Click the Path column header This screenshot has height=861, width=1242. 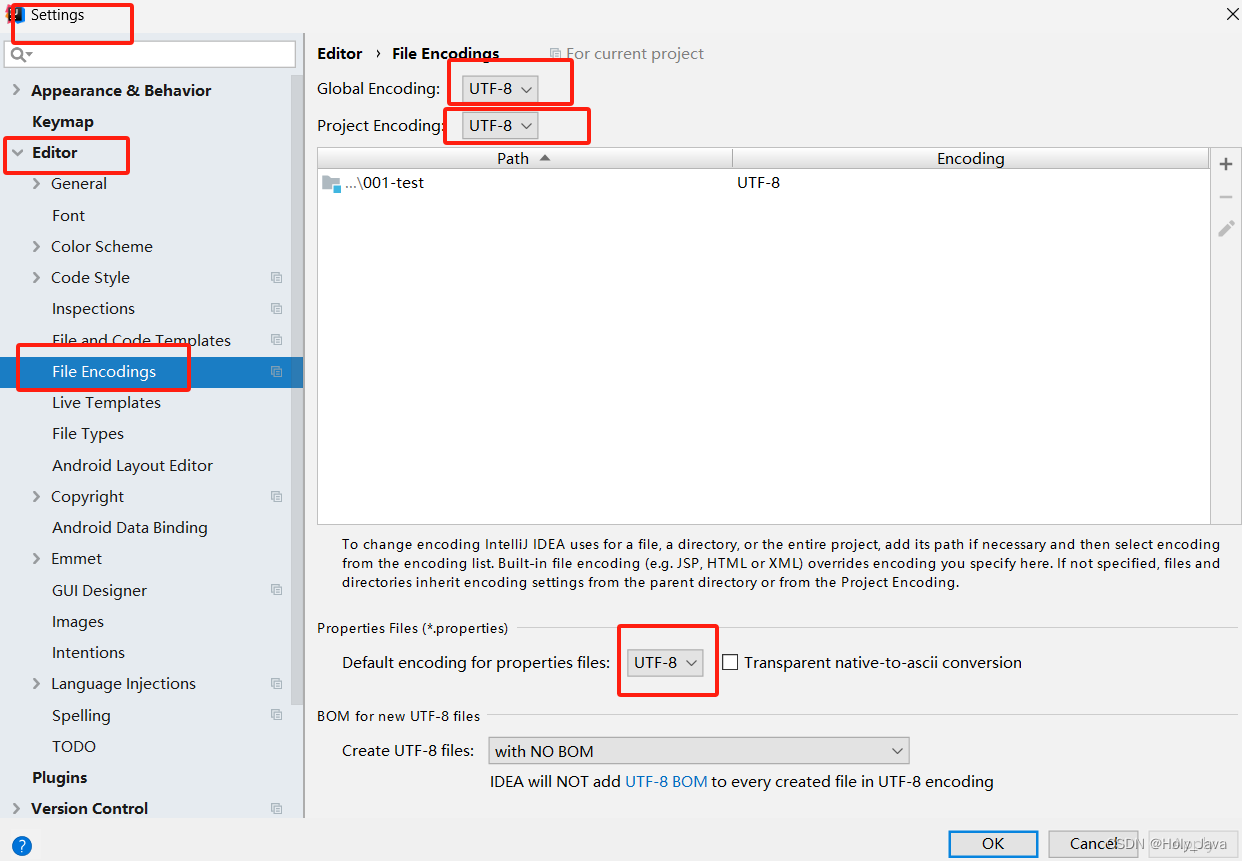[525, 158]
